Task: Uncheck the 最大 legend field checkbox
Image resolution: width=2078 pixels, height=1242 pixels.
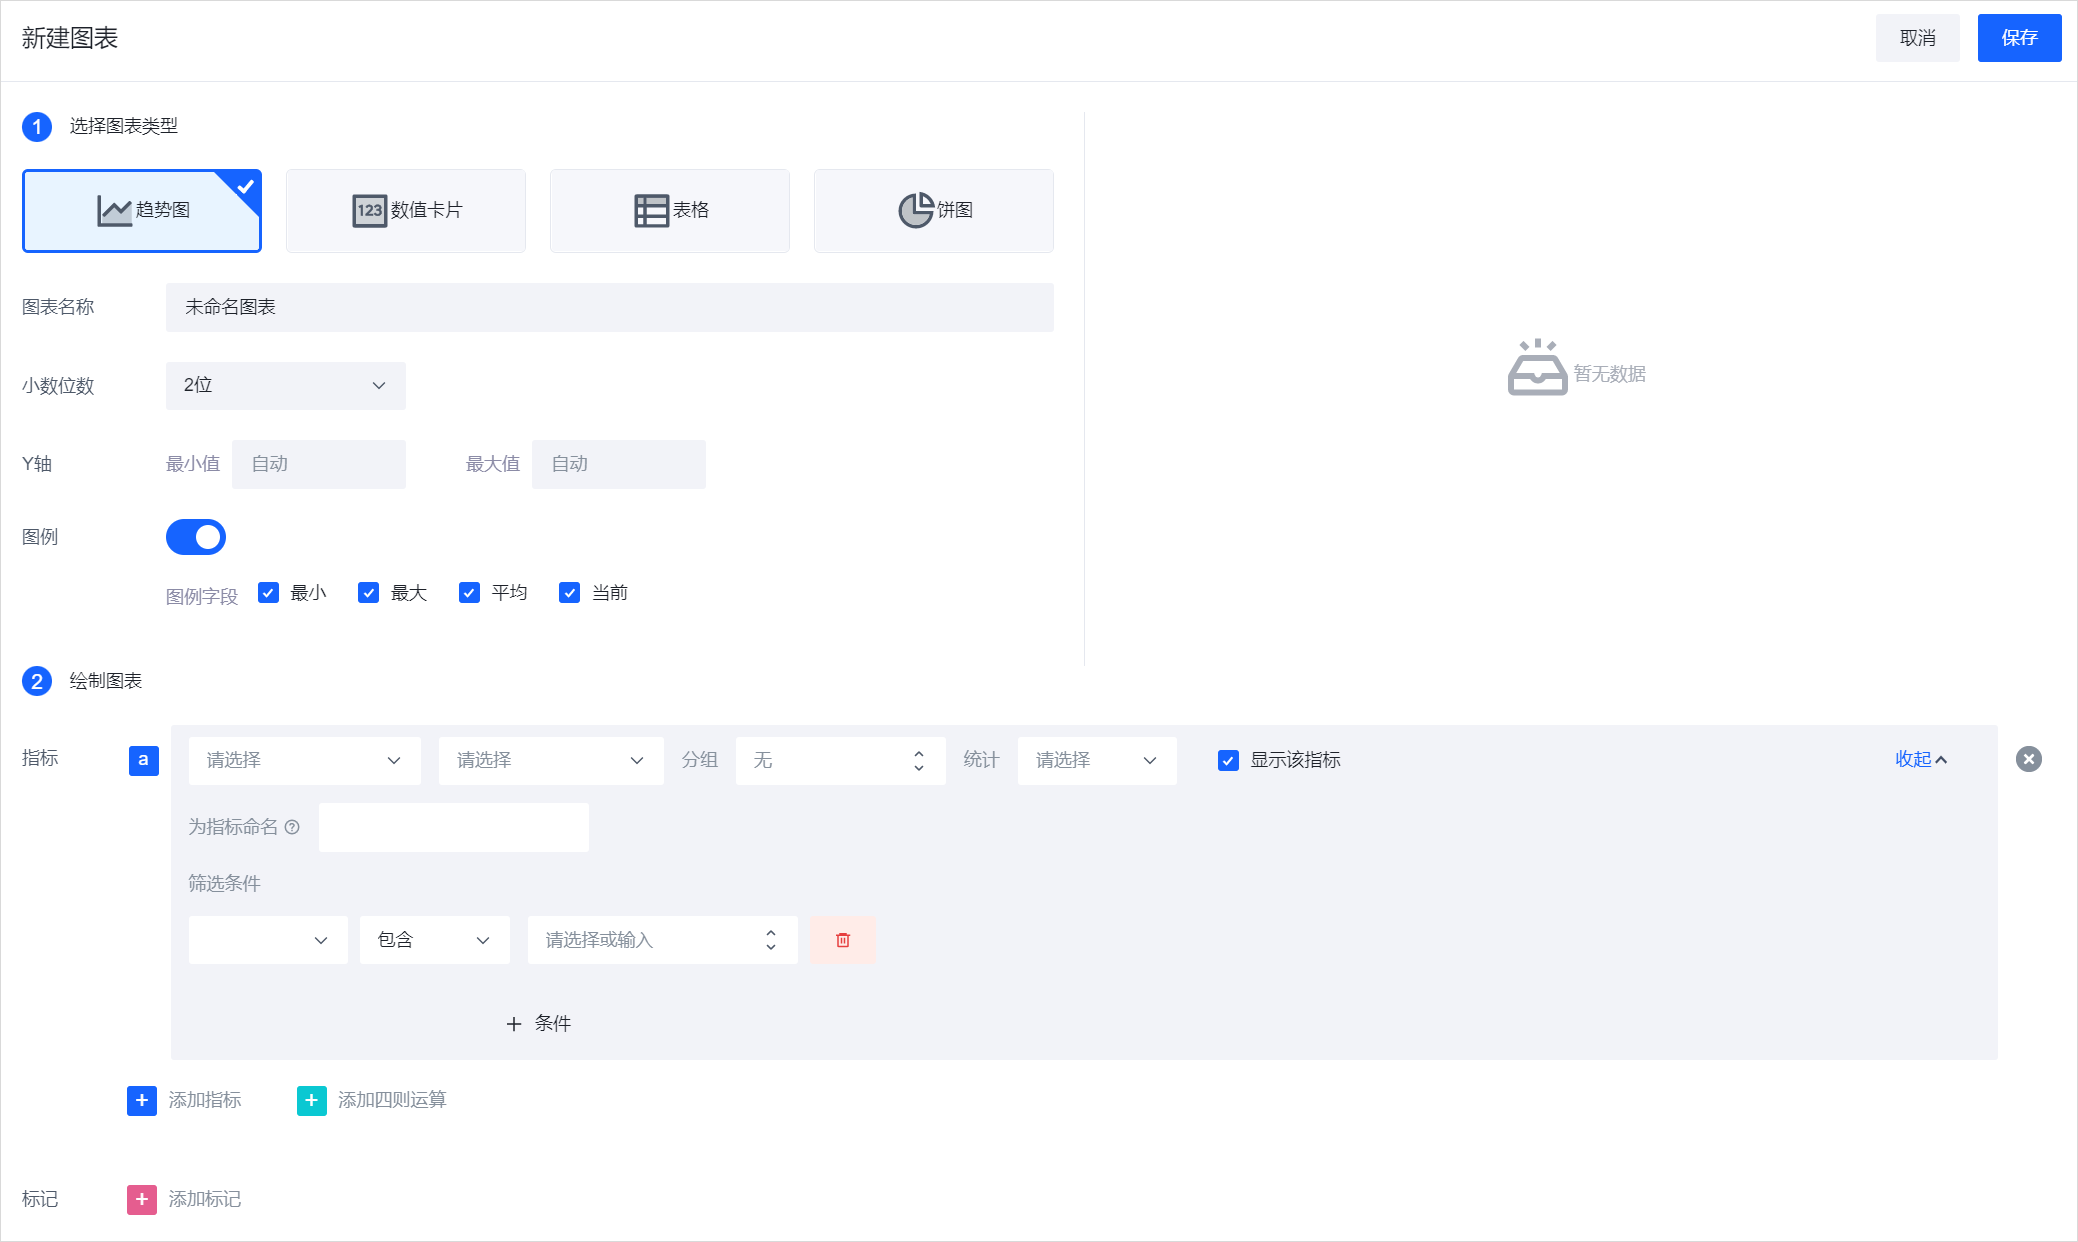Action: [369, 593]
